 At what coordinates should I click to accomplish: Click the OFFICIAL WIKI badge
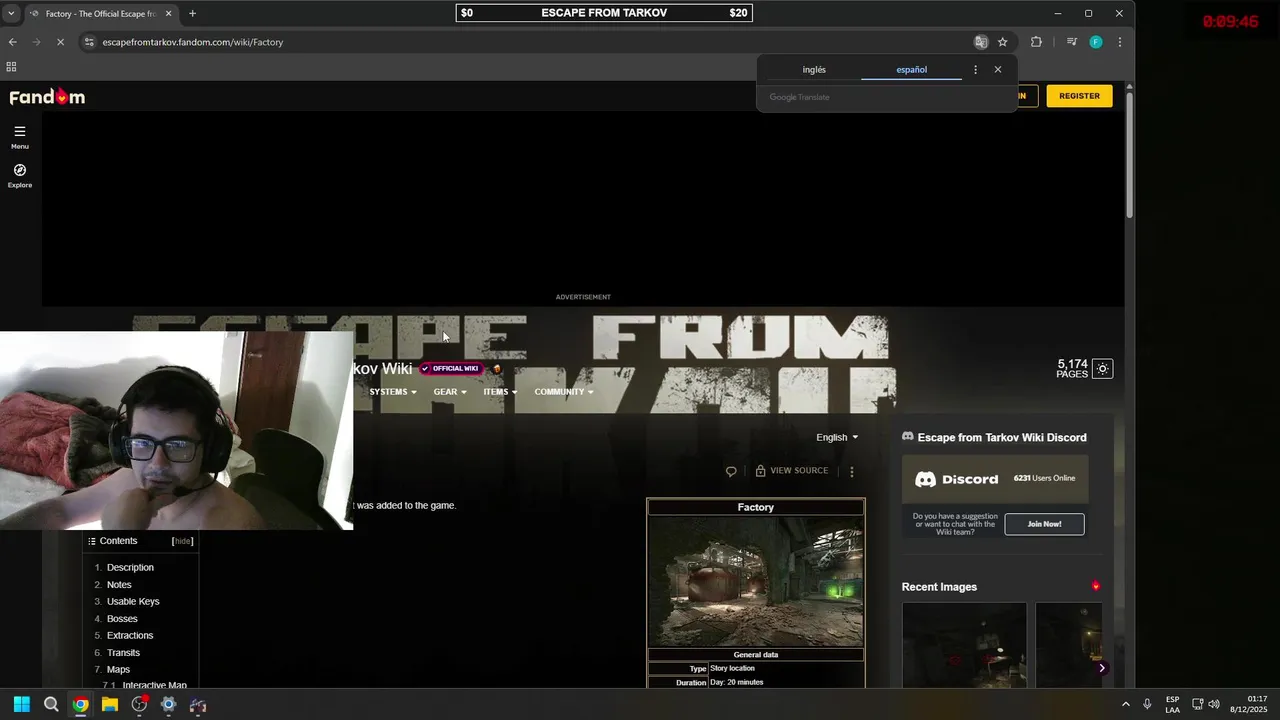coord(450,369)
